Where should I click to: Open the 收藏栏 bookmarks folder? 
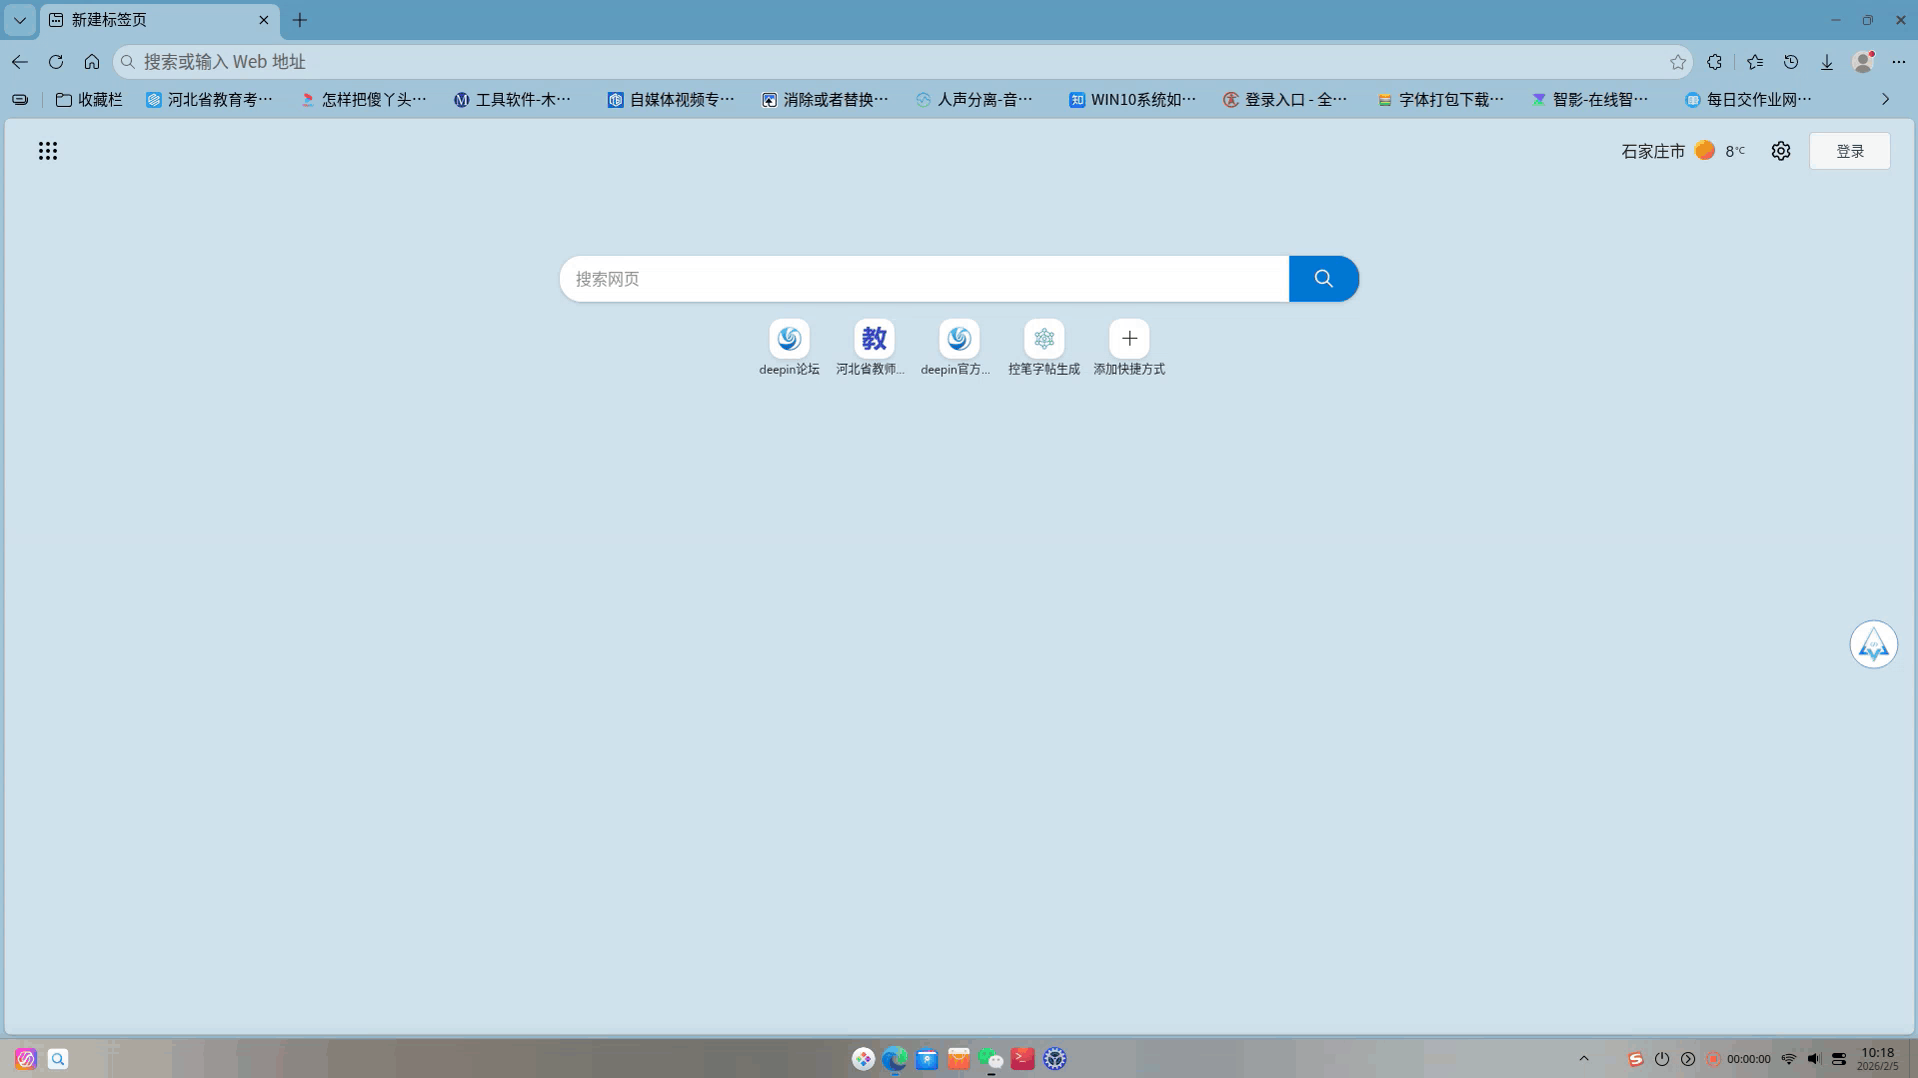89,99
